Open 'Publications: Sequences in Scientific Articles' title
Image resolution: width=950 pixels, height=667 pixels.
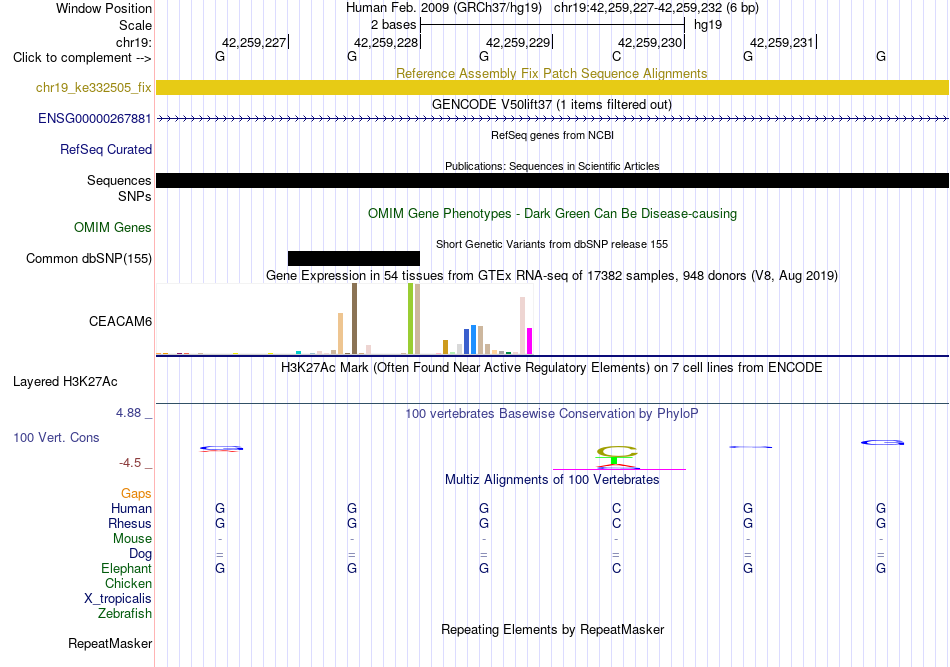click(x=552, y=166)
